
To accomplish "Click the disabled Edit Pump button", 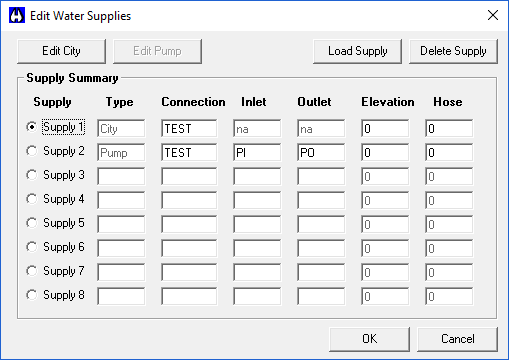I will [157, 51].
